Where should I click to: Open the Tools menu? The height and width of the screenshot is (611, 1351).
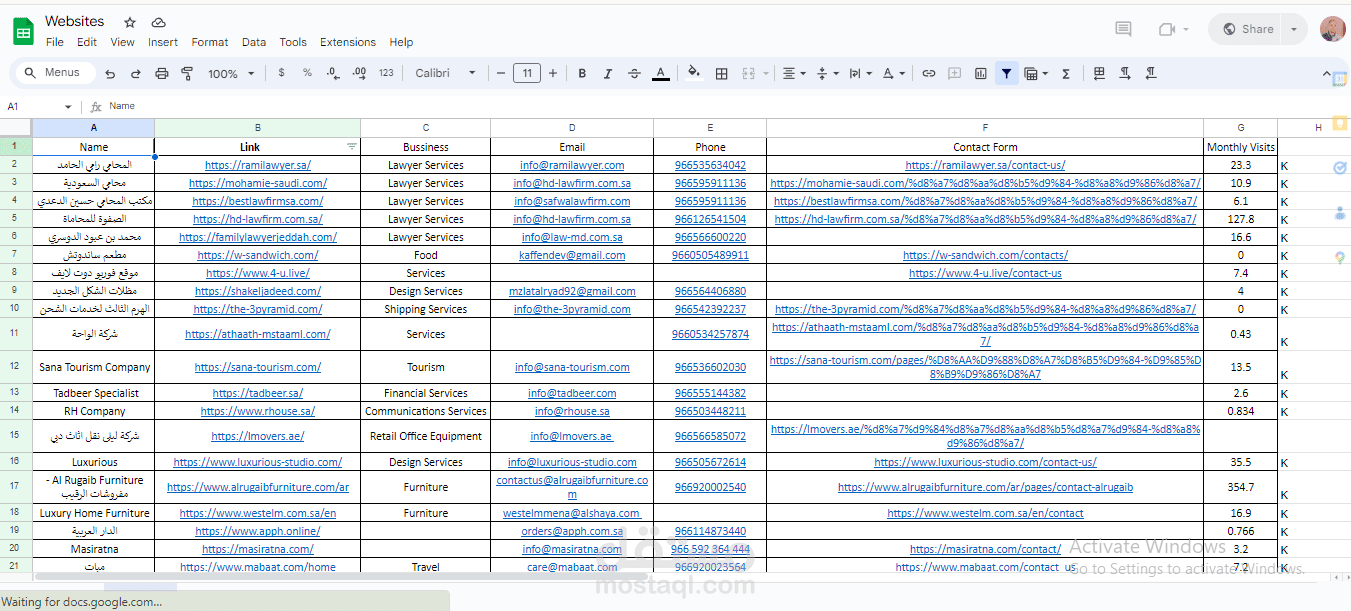pyautogui.click(x=293, y=42)
